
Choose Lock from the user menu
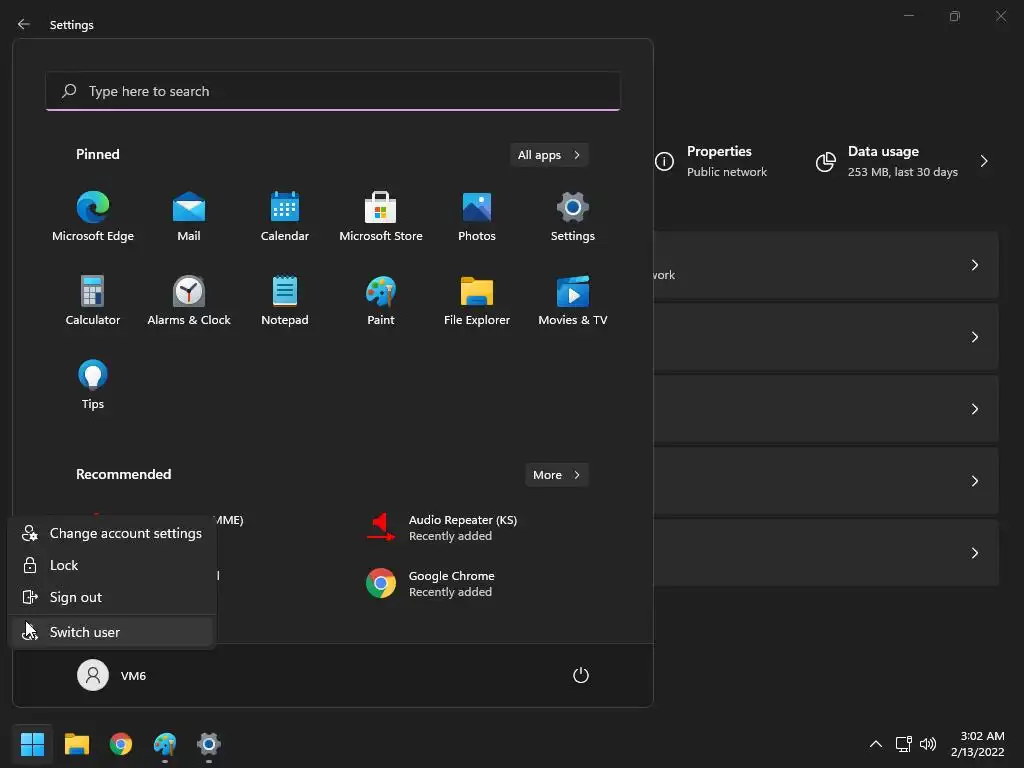[x=112, y=566]
